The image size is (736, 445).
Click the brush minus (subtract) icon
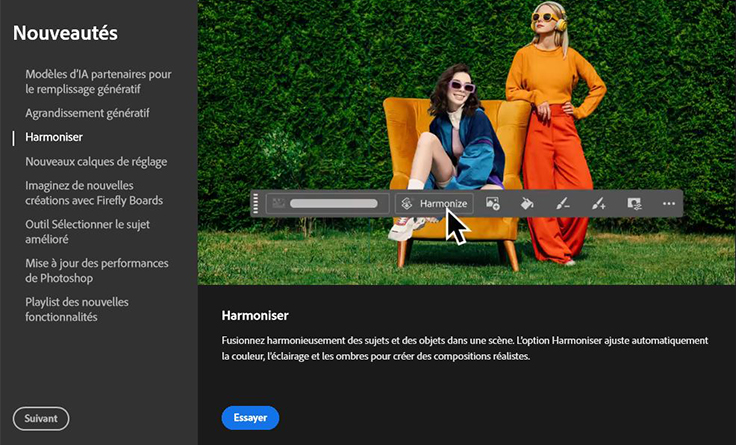point(563,203)
